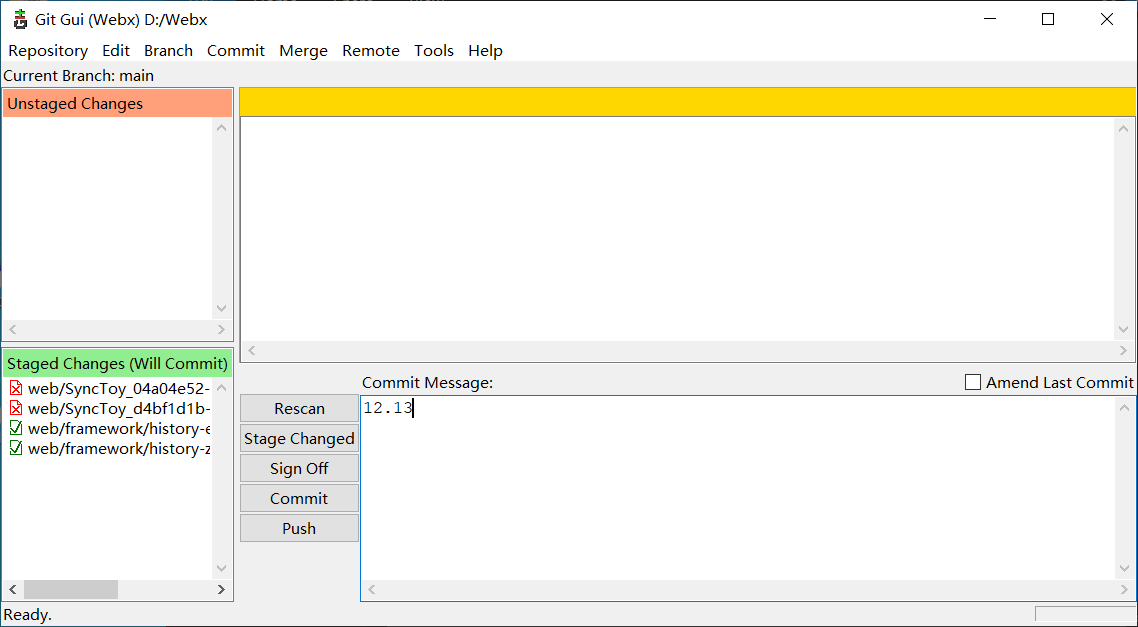1138x627 pixels.
Task: Click the yellow diff header bar
Action: coord(687,102)
